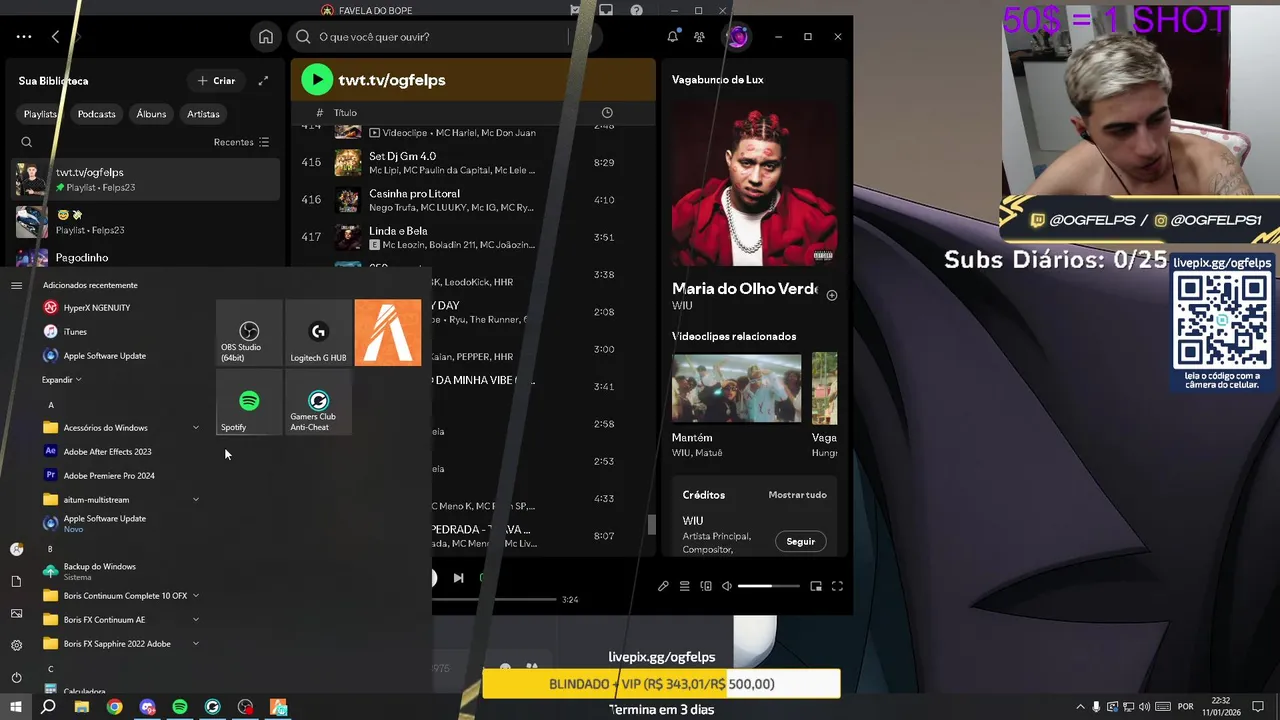
Task: Open connect to device icon
Action: click(706, 586)
